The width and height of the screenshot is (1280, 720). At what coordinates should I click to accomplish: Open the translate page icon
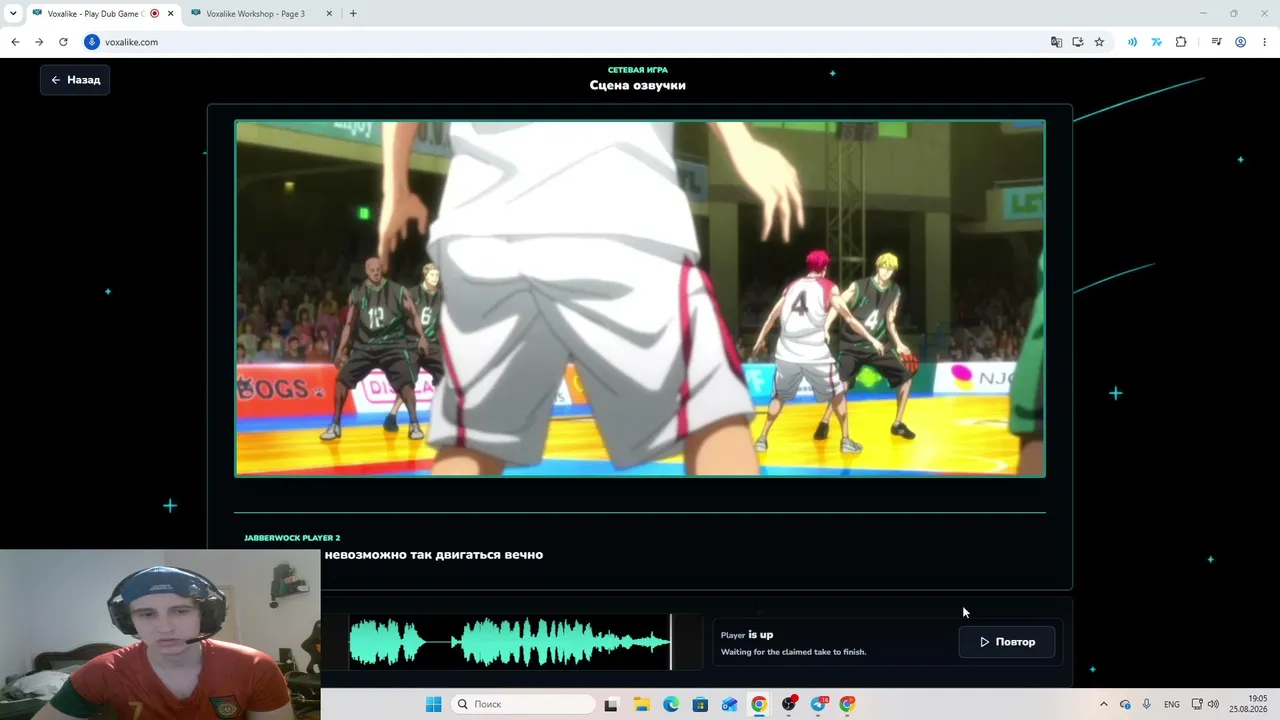click(x=1056, y=42)
